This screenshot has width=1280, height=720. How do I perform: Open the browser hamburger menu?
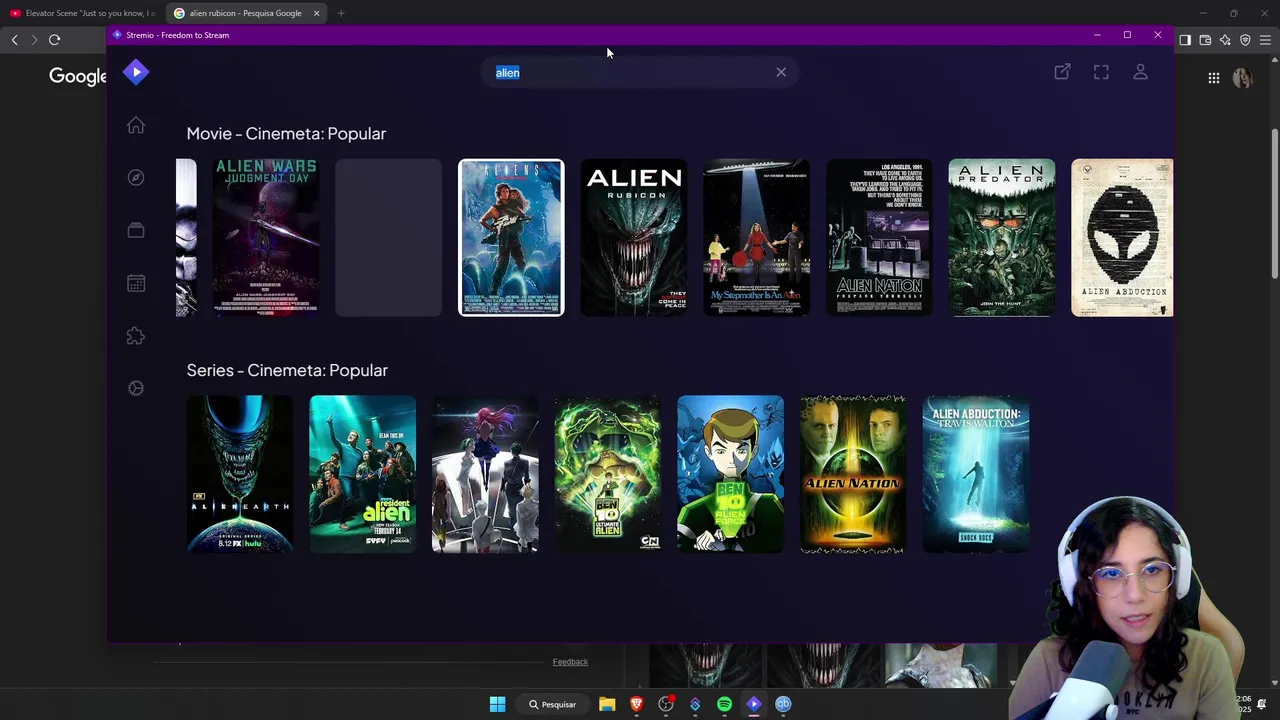click(x=1265, y=40)
